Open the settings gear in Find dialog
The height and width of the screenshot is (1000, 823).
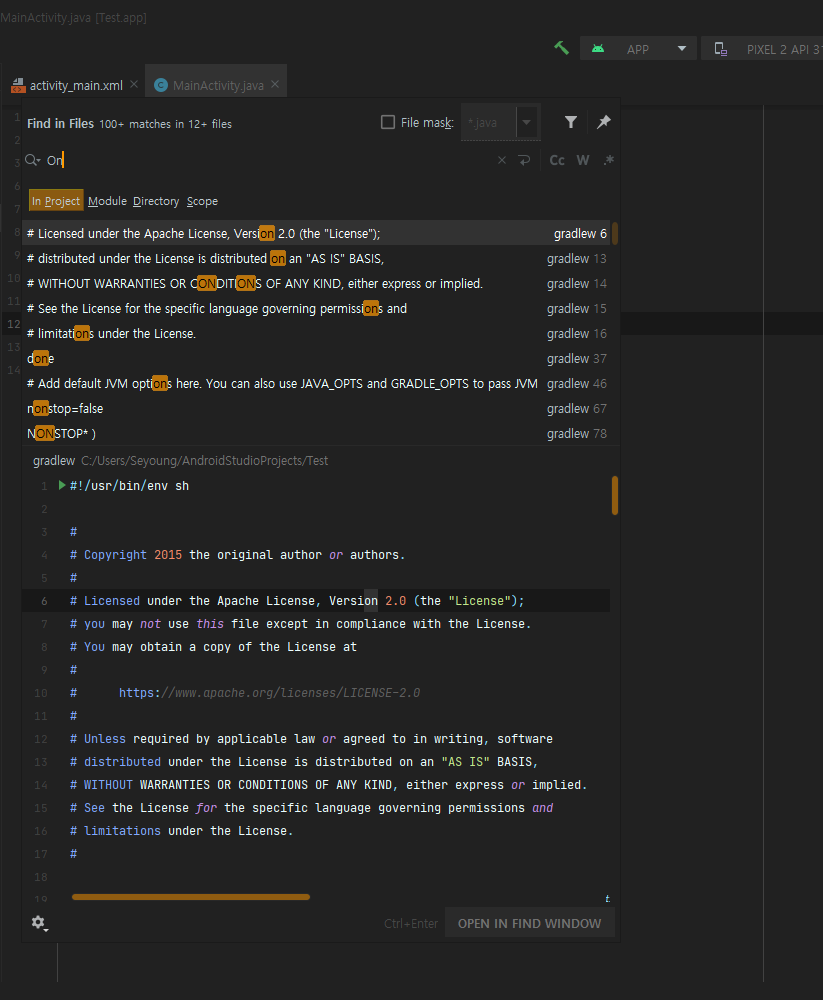(x=39, y=923)
